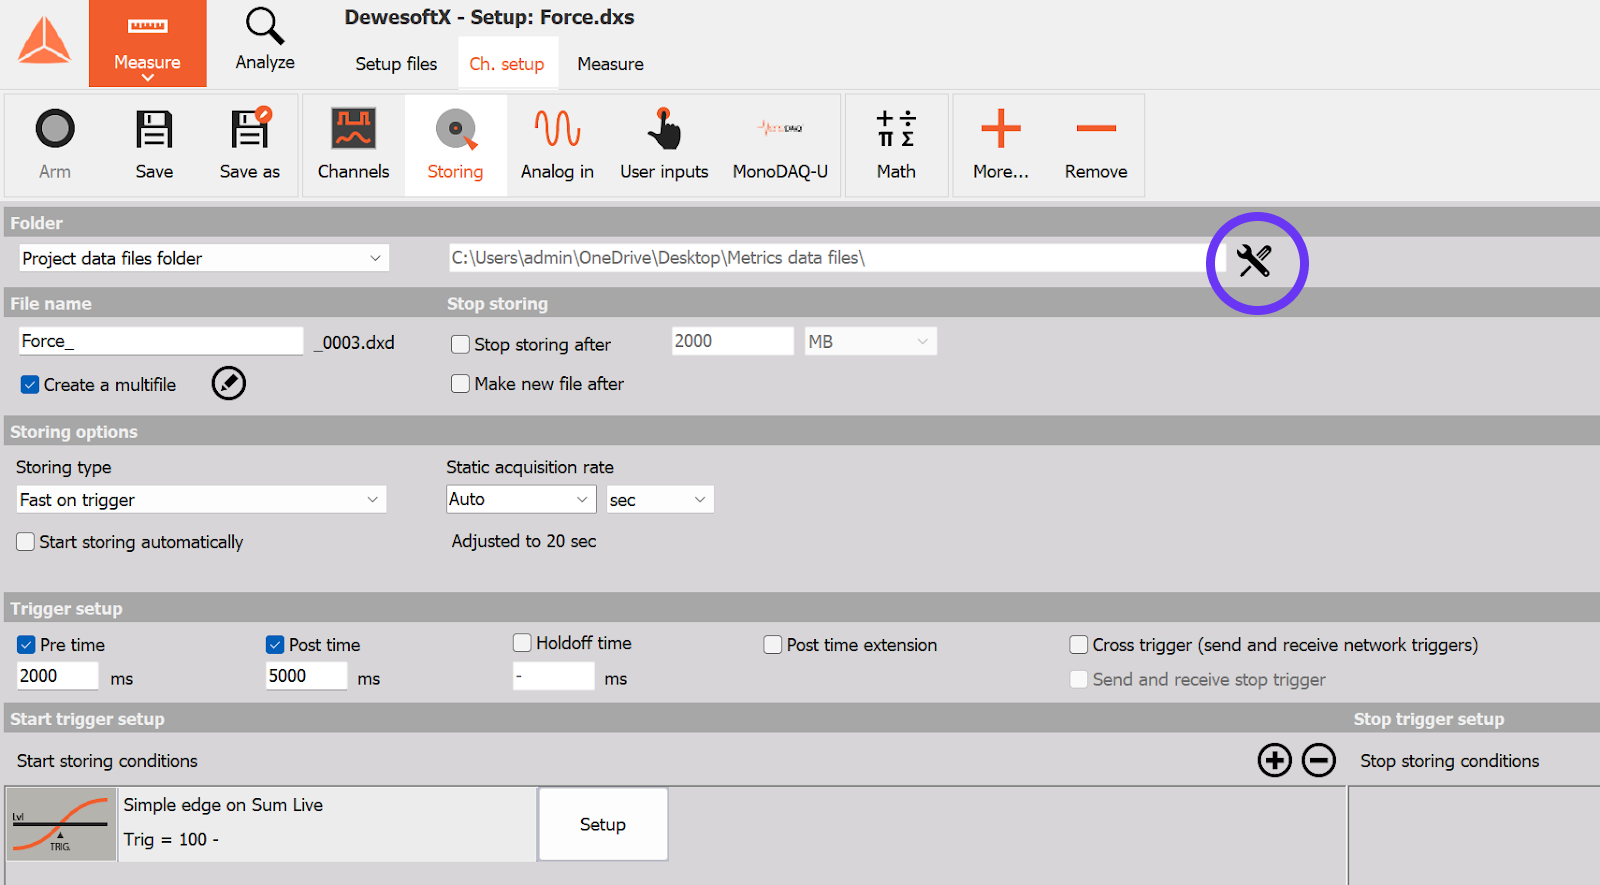Edit multifile naming pencil icon

[229, 383]
